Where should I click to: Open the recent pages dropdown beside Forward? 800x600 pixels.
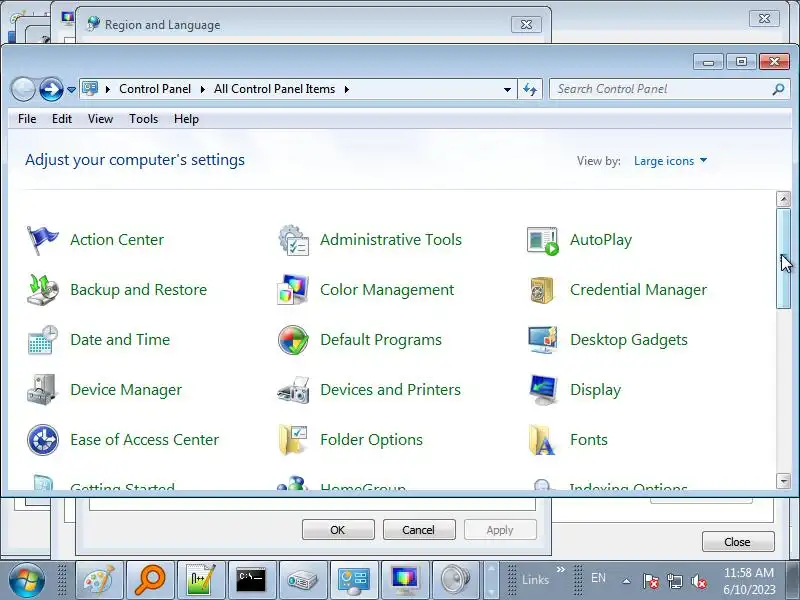tap(71, 90)
